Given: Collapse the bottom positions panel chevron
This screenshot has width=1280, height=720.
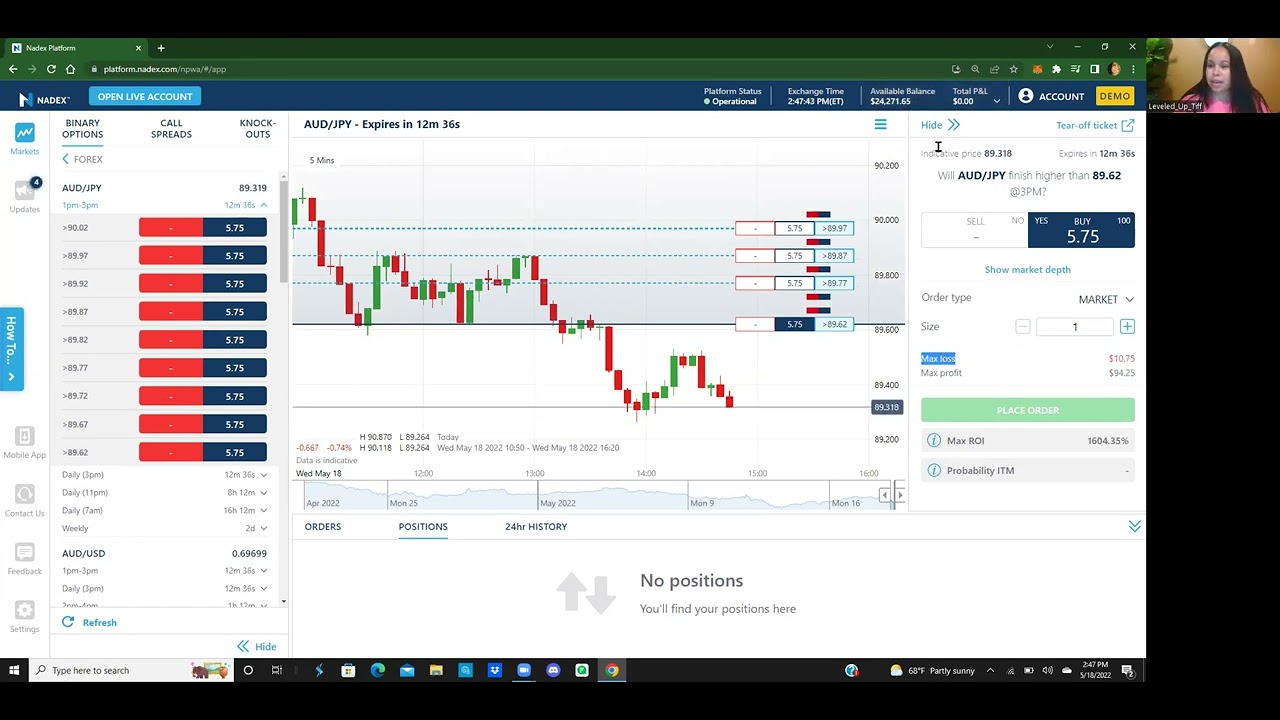Looking at the screenshot, I should (x=1134, y=526).
